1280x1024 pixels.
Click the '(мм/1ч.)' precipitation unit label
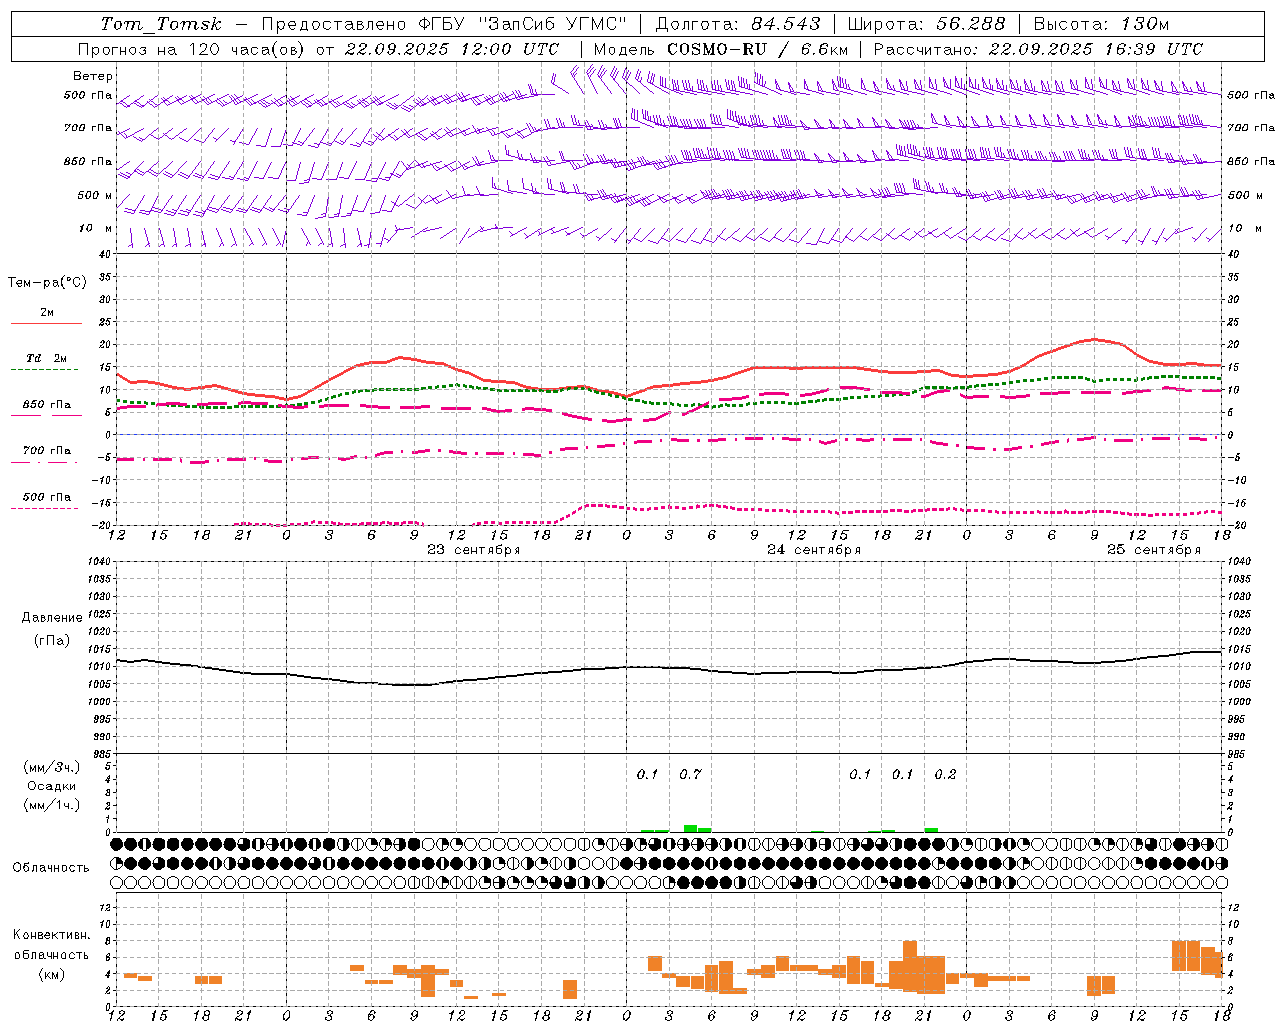[x=52, y=805]
